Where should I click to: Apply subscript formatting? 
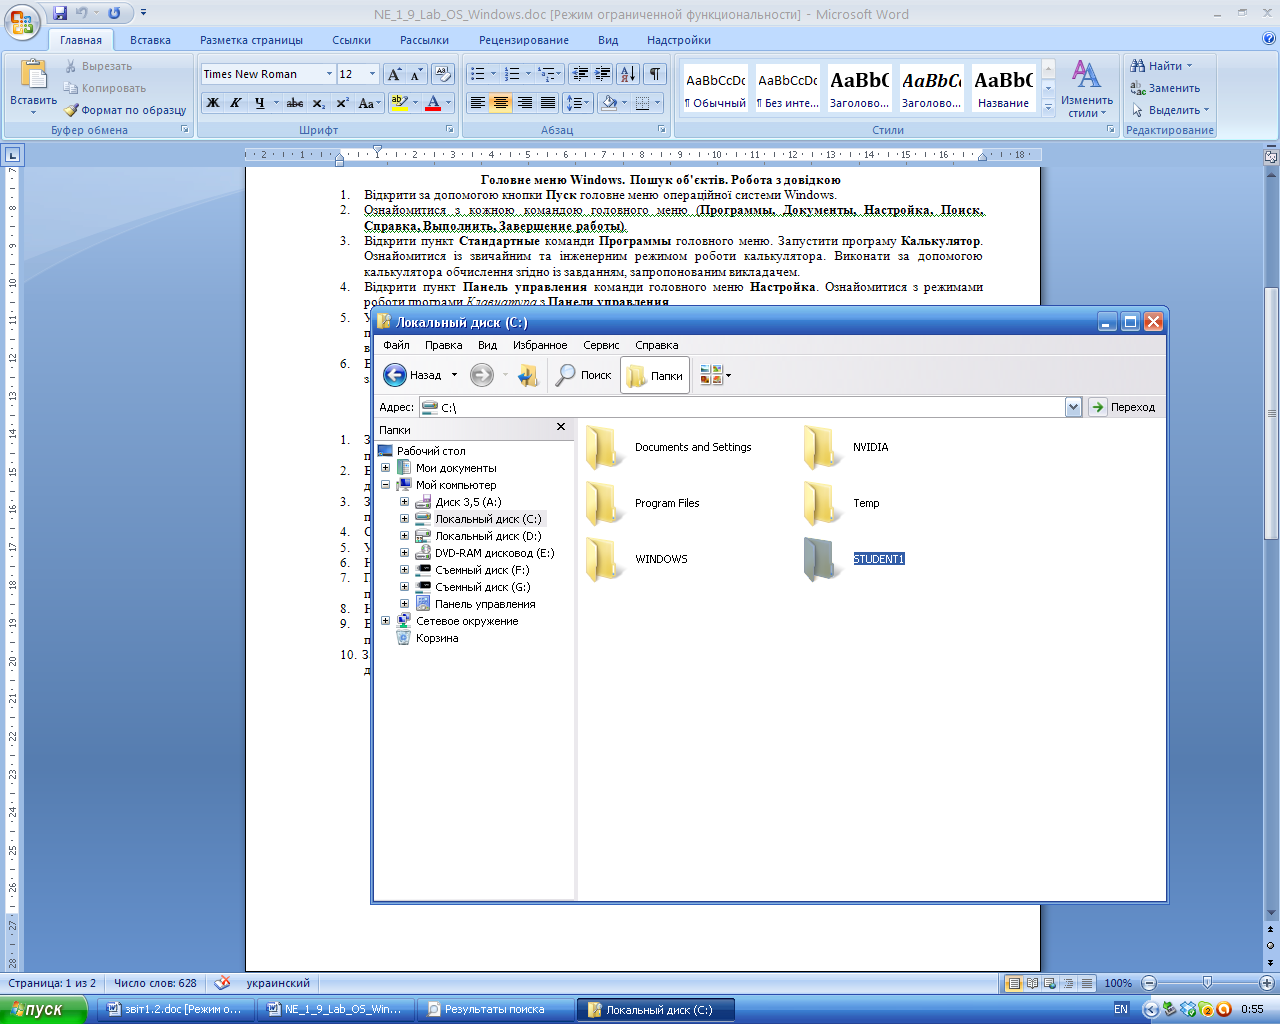point(318,103)
